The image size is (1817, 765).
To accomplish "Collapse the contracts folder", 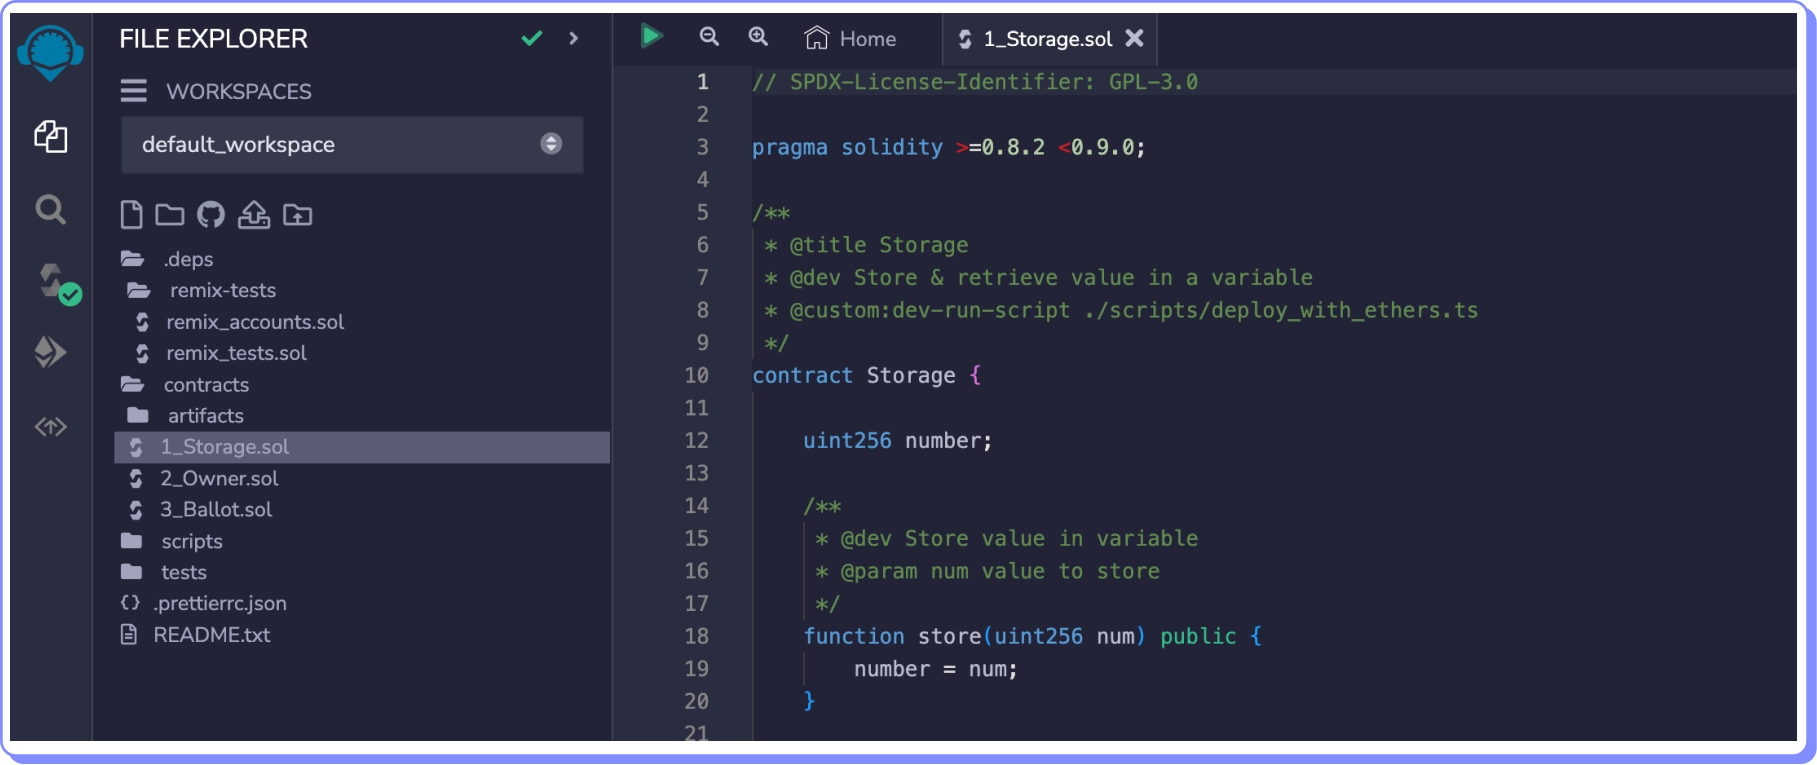I will point(206,385).
